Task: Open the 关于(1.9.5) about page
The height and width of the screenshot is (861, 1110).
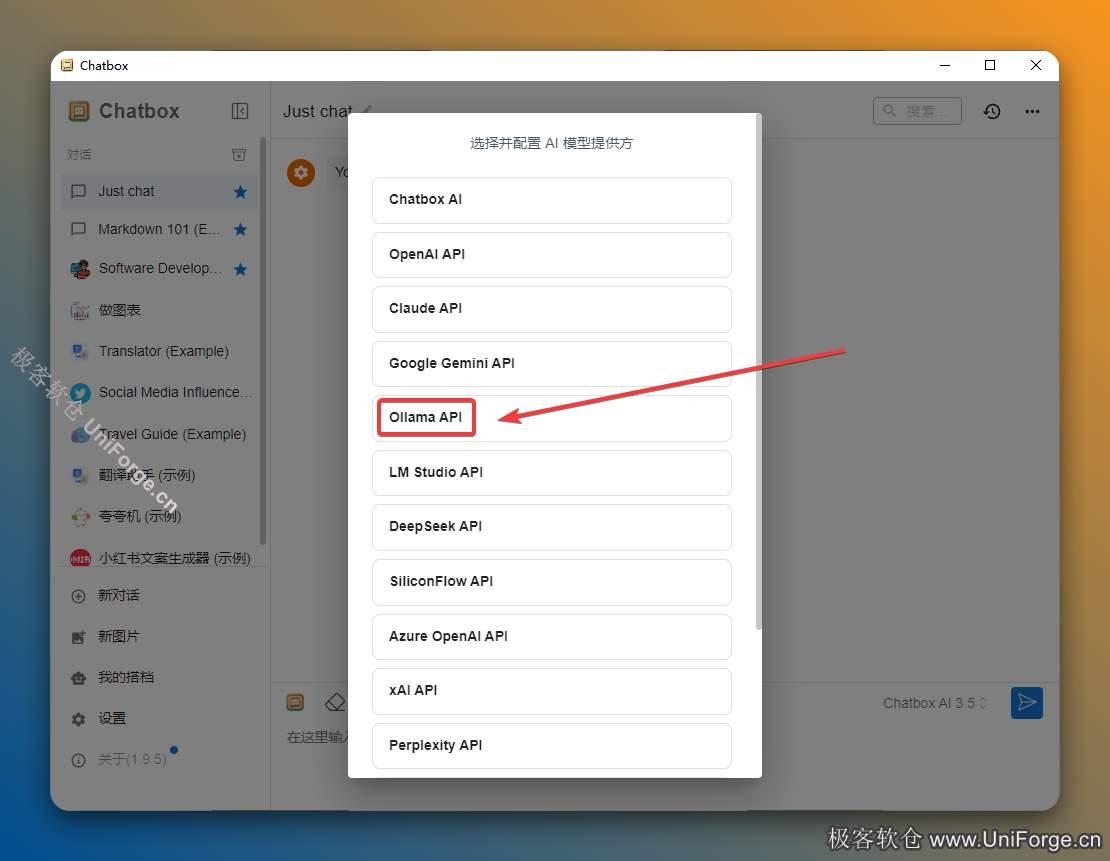Action: click(159, 760)
